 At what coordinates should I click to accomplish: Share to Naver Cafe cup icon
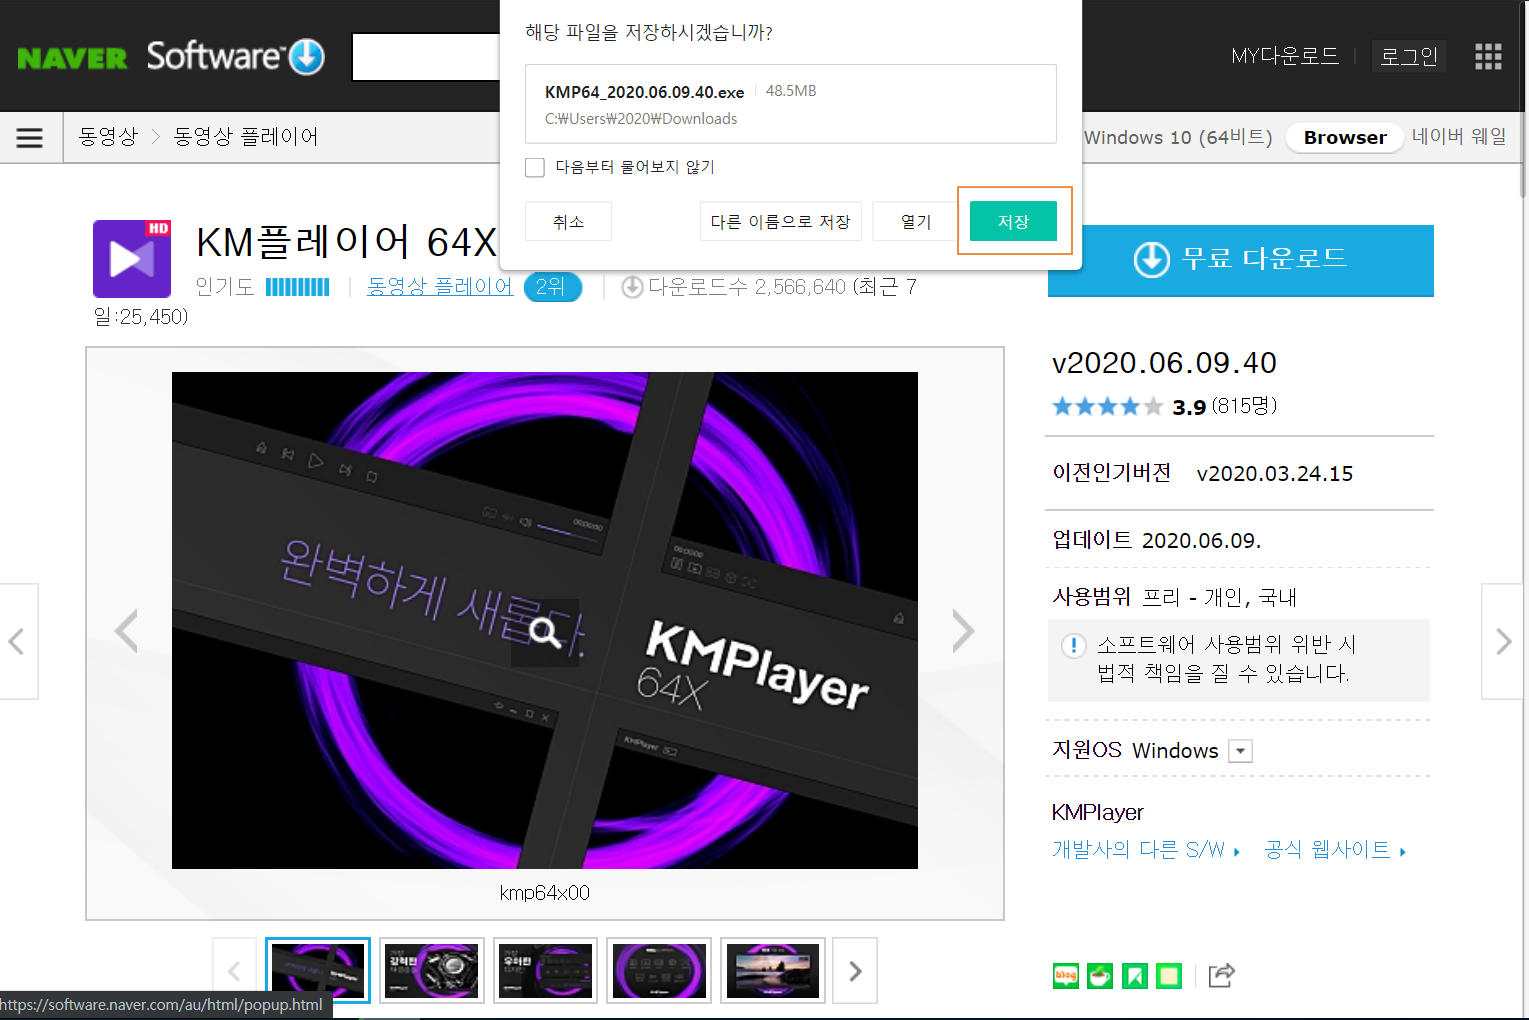pos(1100,976)
